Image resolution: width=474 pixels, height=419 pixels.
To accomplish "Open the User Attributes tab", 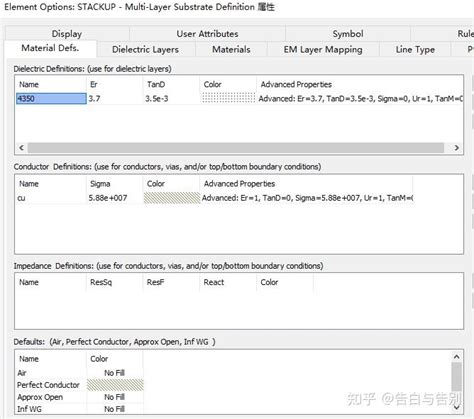I will click(x=207, y=34).
